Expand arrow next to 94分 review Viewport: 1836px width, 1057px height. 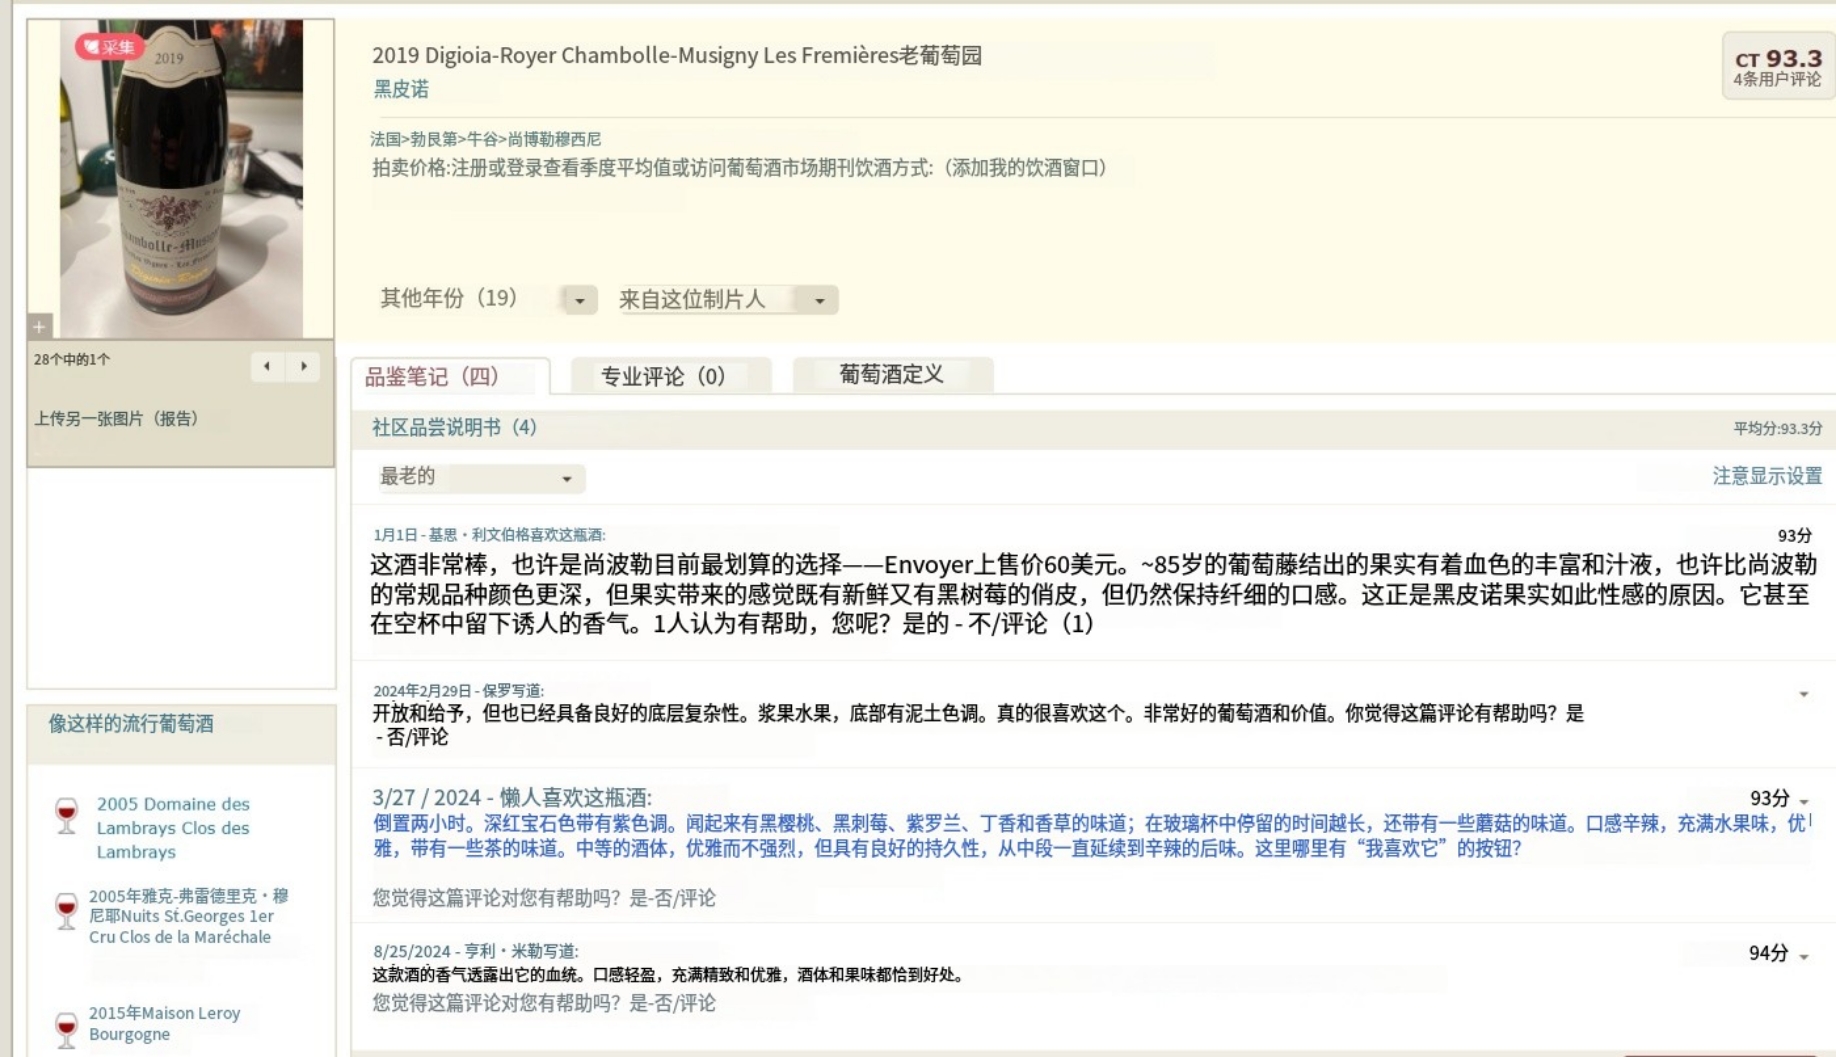(1804, 957)
